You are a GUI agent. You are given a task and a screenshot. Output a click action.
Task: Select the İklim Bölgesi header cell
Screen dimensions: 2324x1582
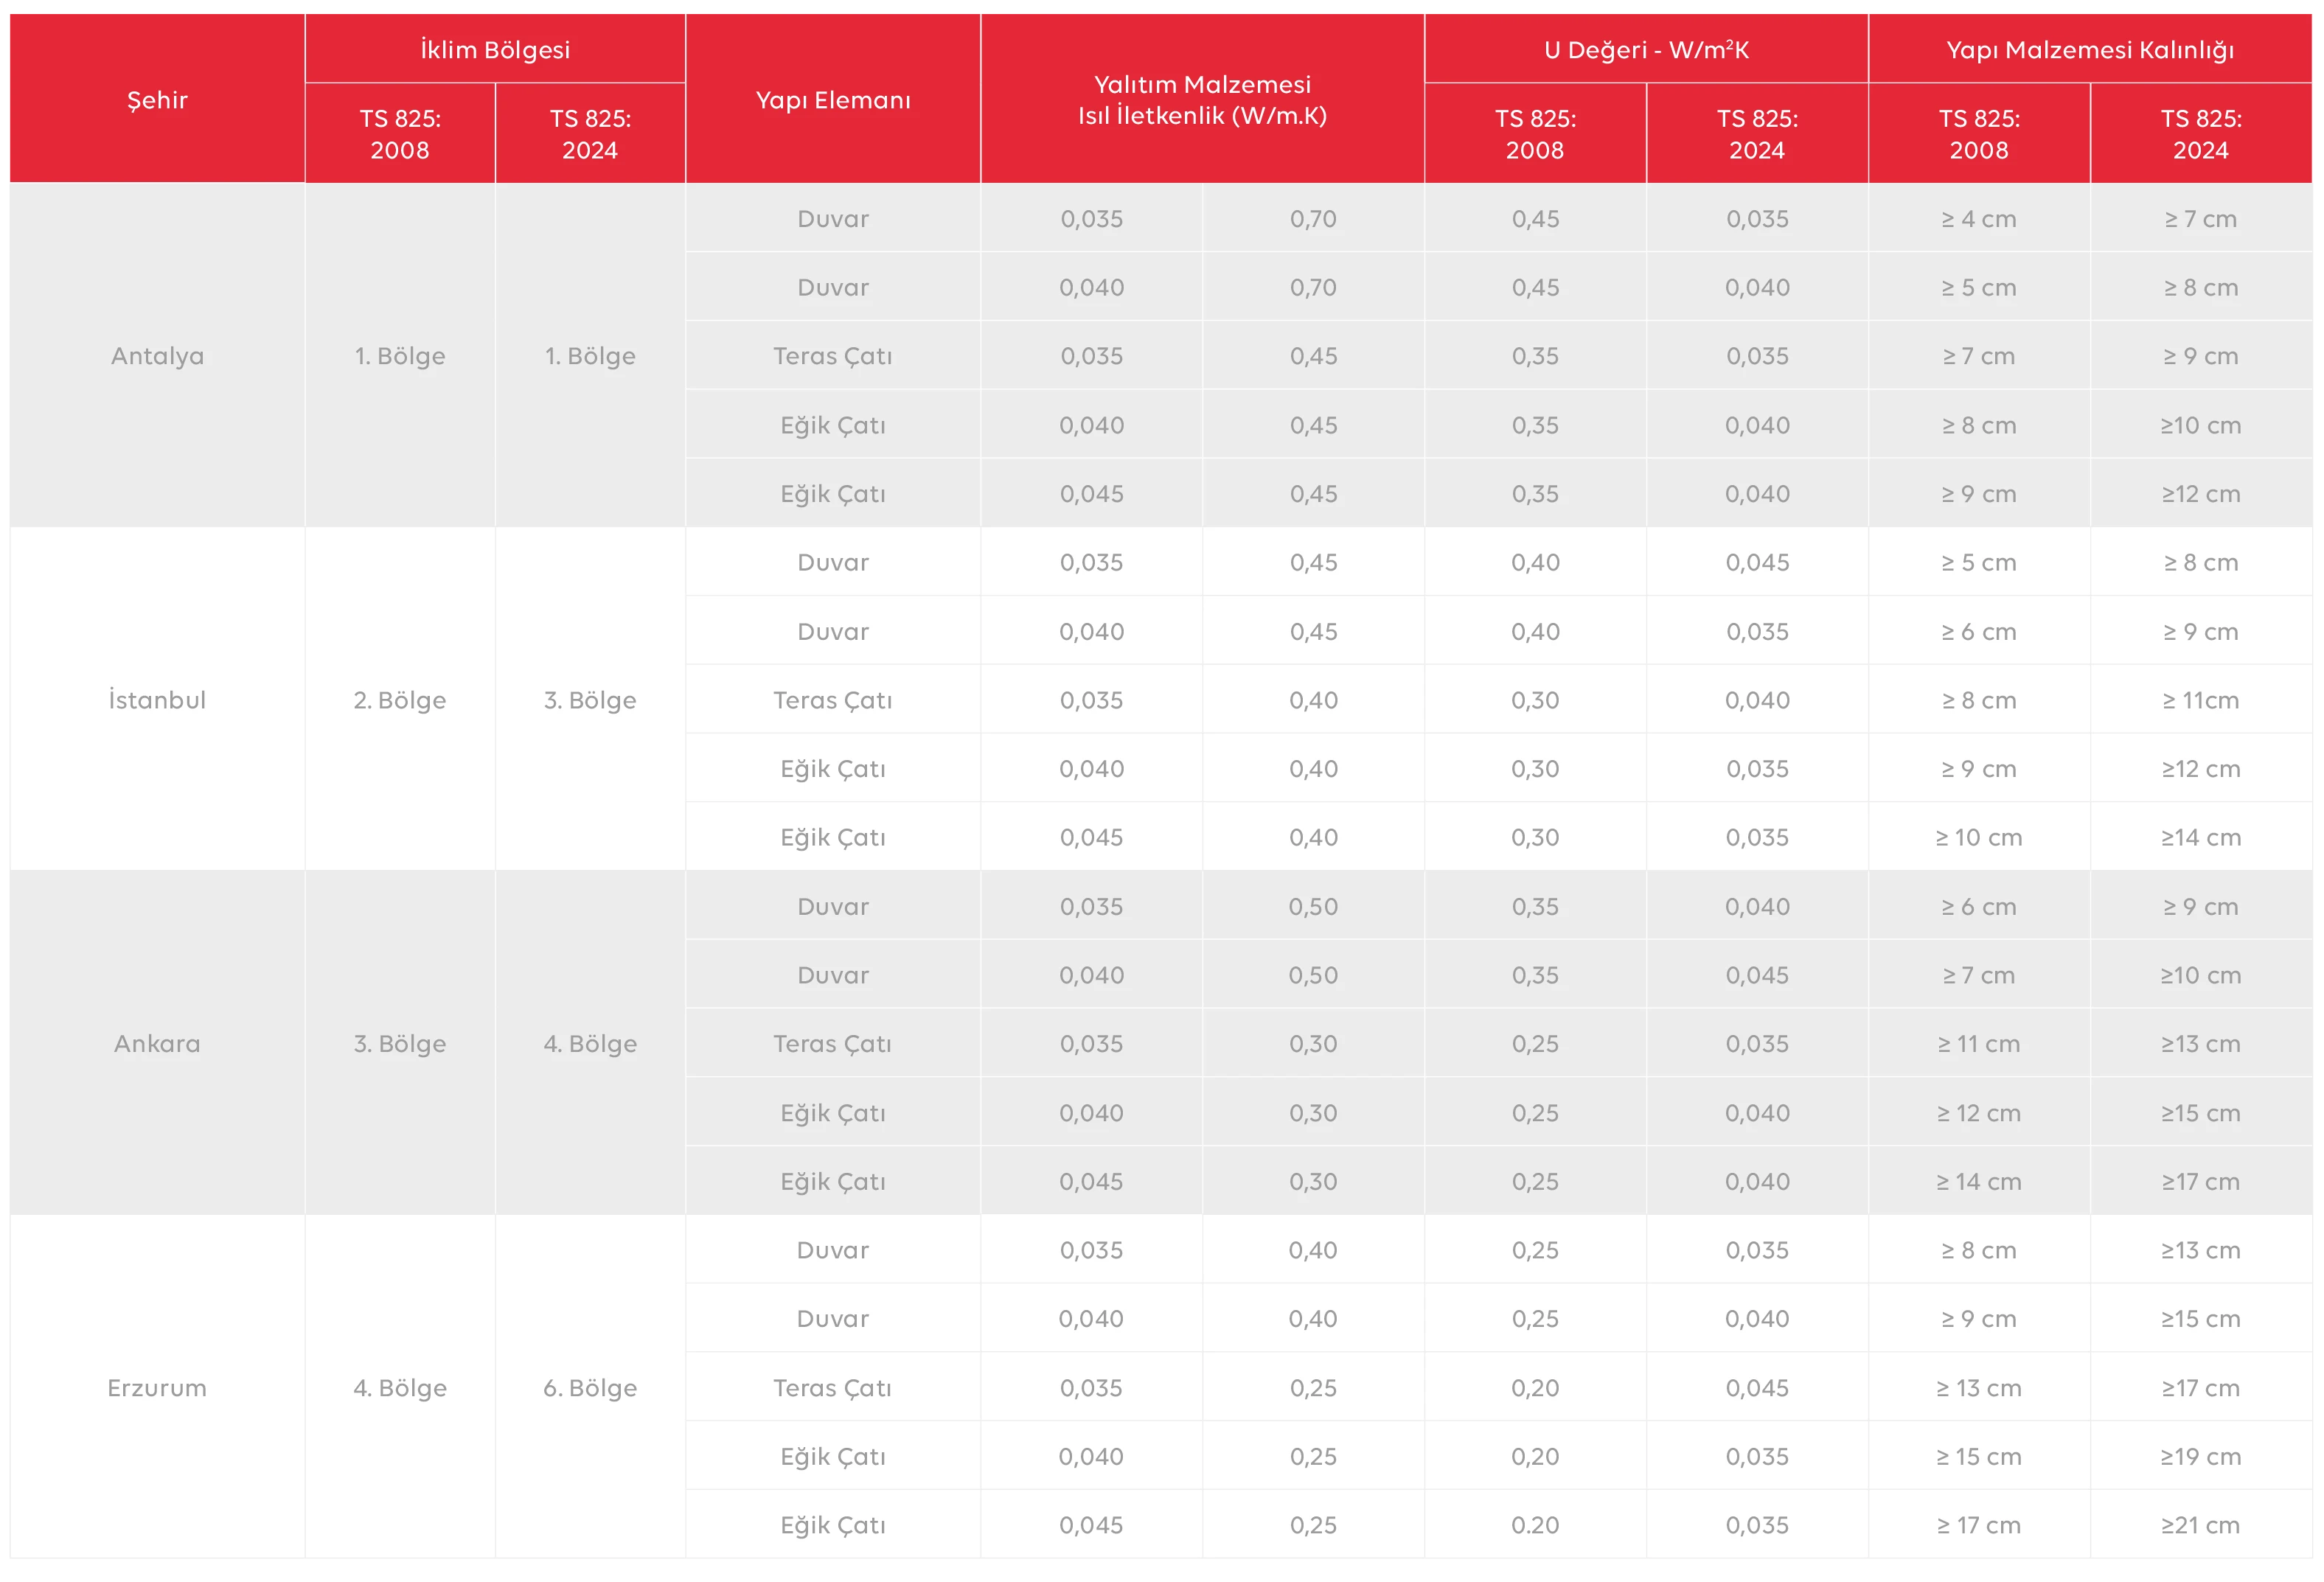tap(495, 49)
